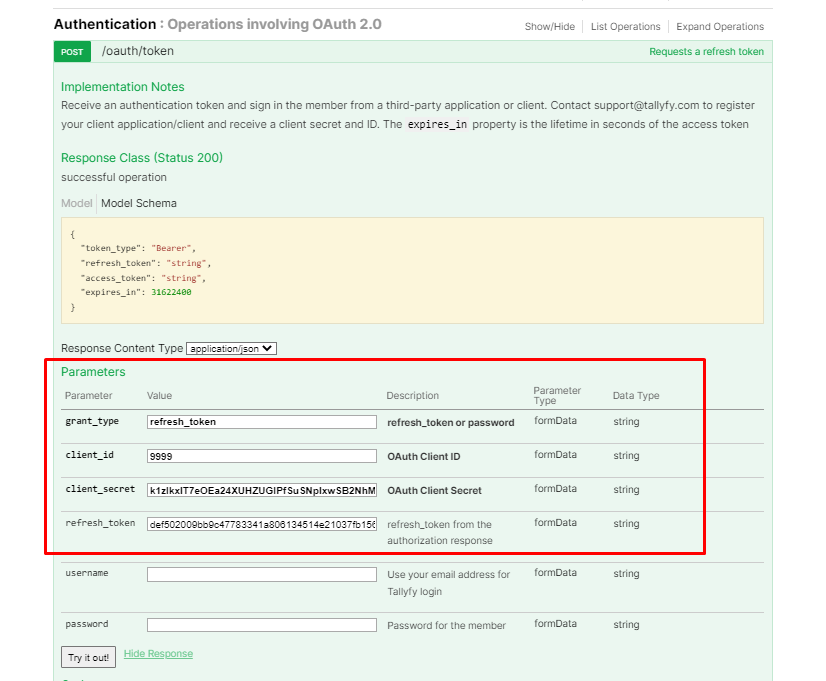Select the refresh_token input field

261,523
